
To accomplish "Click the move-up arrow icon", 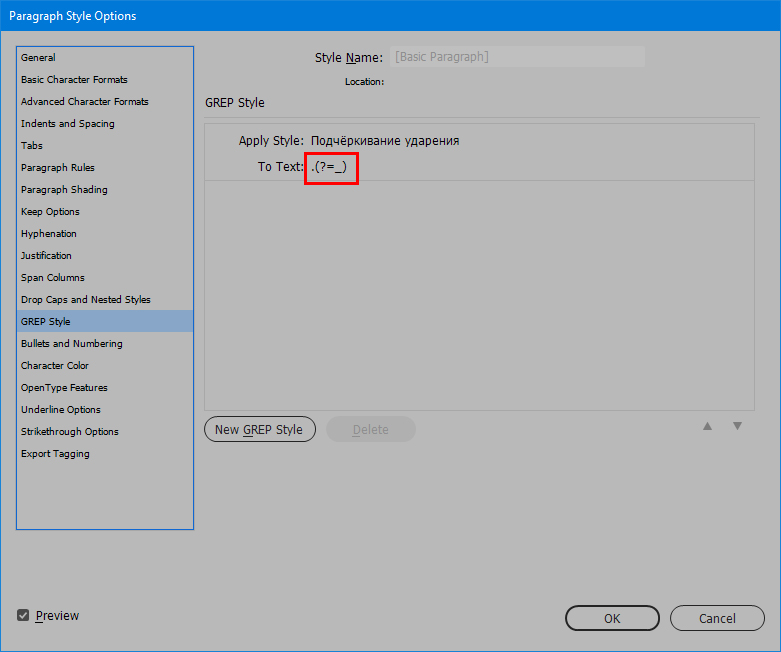I will pyautogui.click(x=707, y=426).
